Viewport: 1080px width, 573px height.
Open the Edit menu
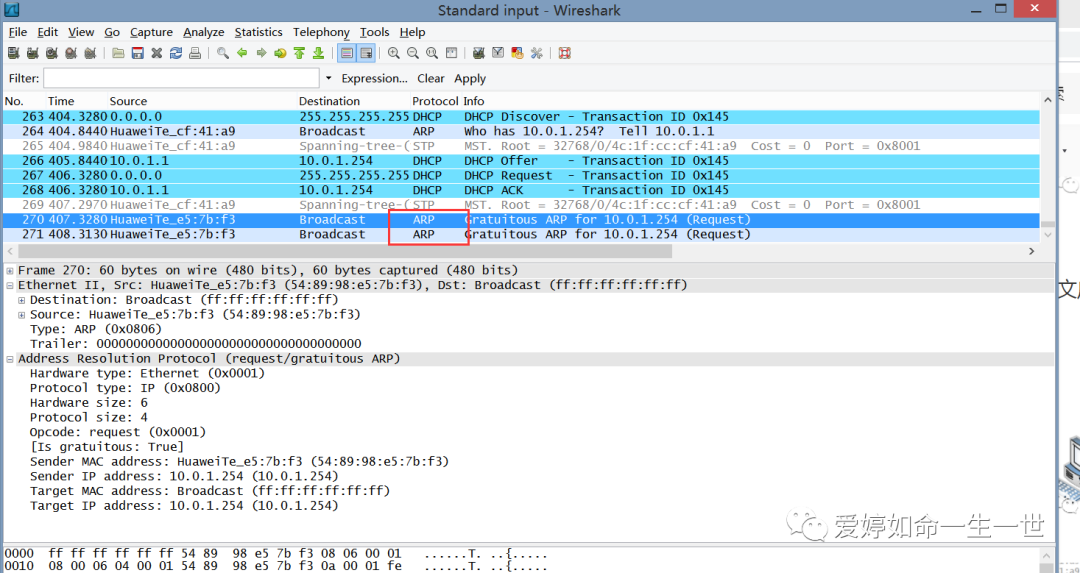[x=48, y=32]
